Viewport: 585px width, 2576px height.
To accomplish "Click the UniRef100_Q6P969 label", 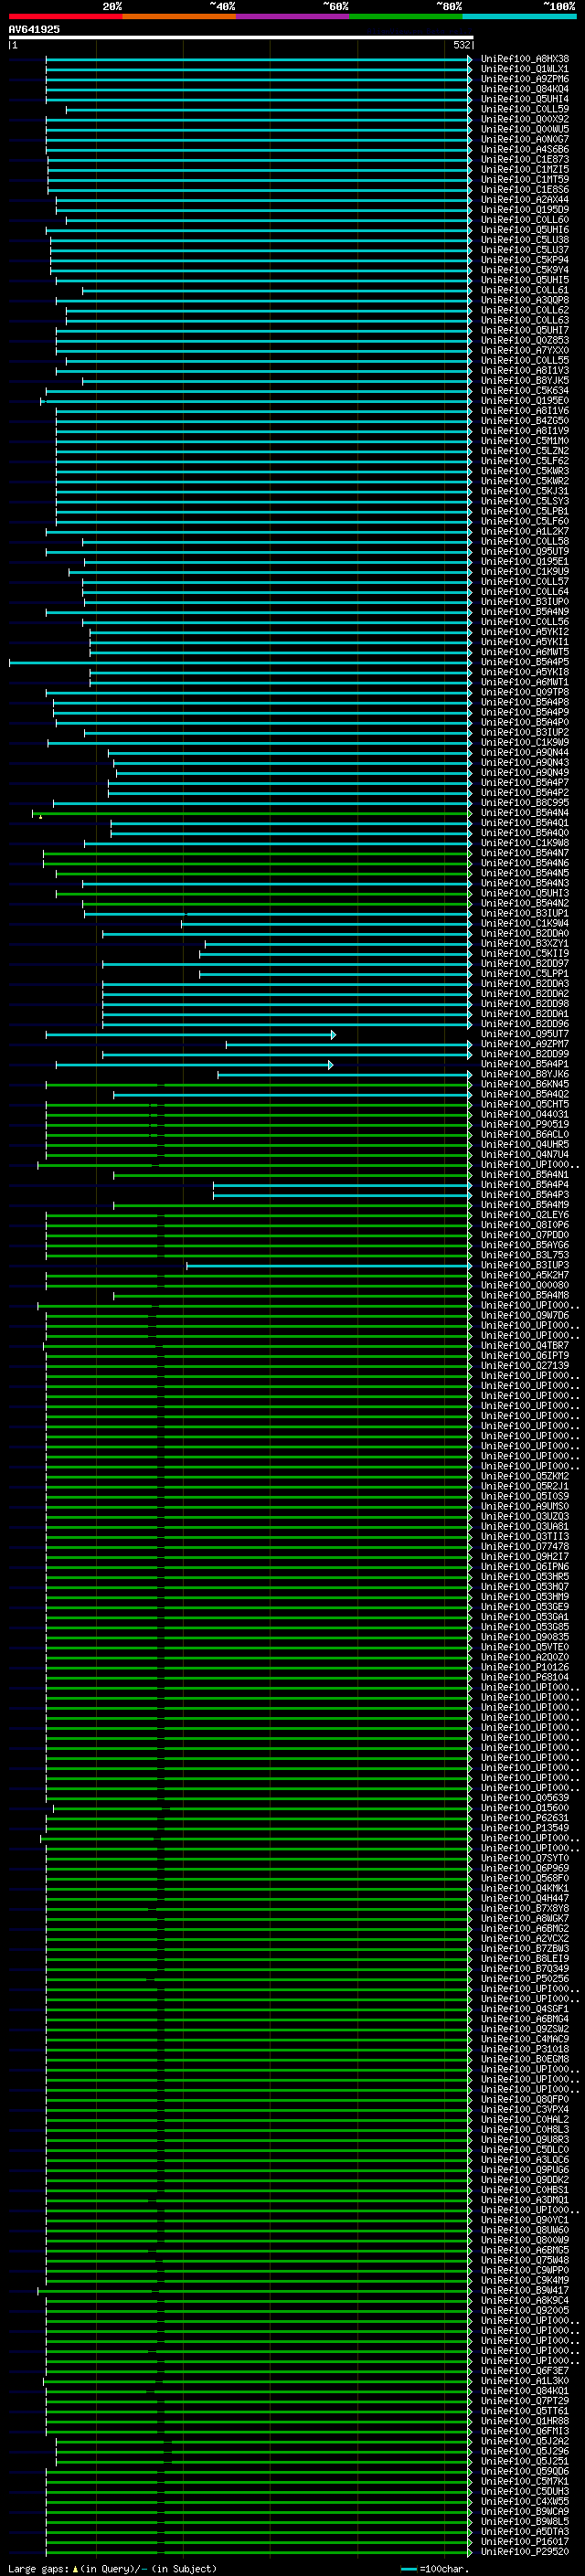I will point(525,1868).
